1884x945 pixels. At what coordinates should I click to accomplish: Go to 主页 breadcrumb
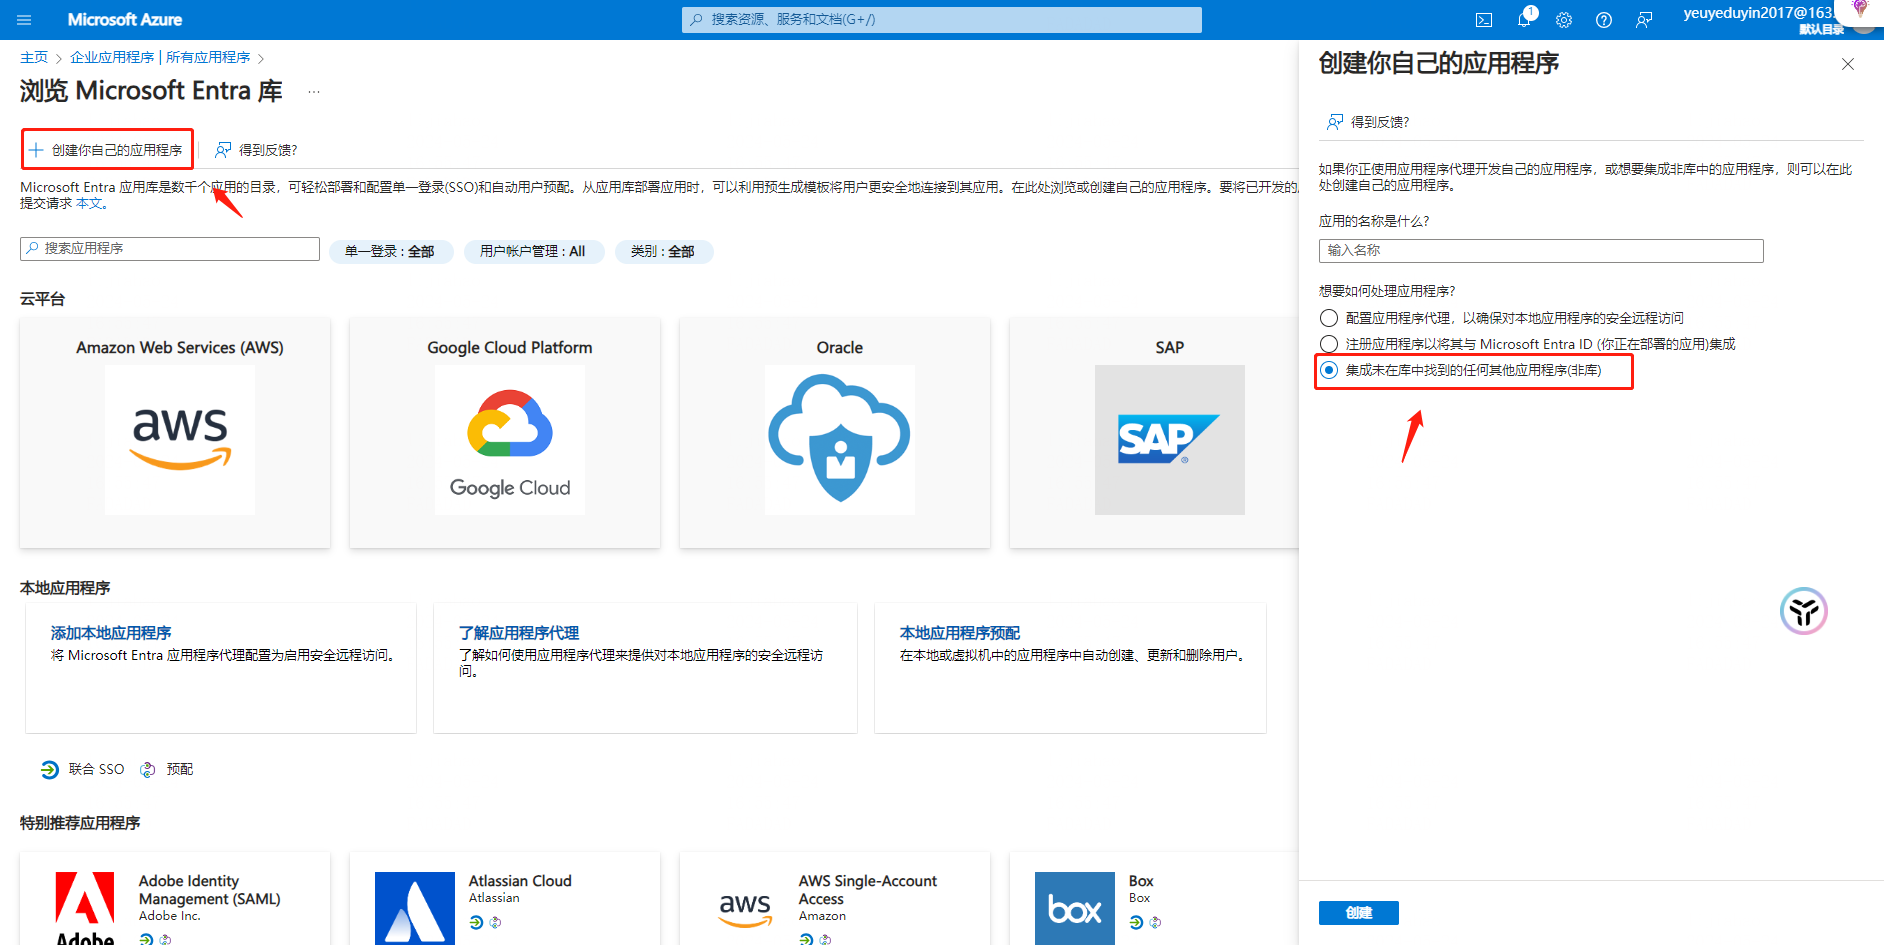[x=34, y=58]
